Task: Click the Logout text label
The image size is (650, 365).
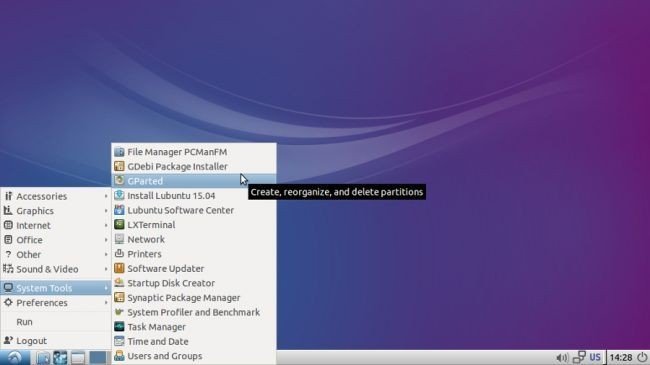Action: point(32,341)
